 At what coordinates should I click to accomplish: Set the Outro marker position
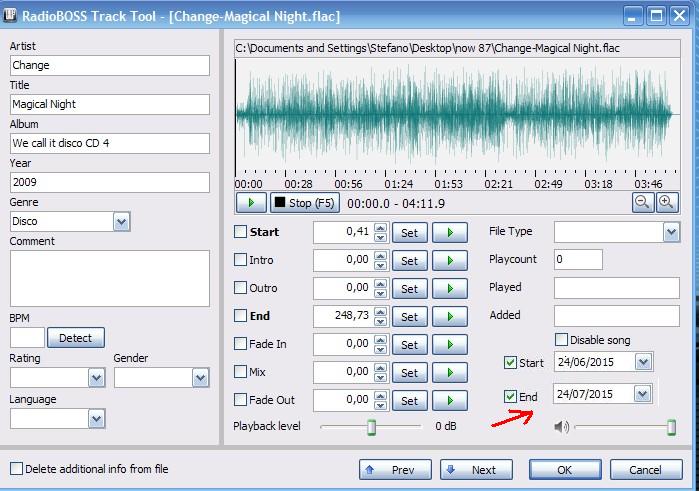point(410,289)
